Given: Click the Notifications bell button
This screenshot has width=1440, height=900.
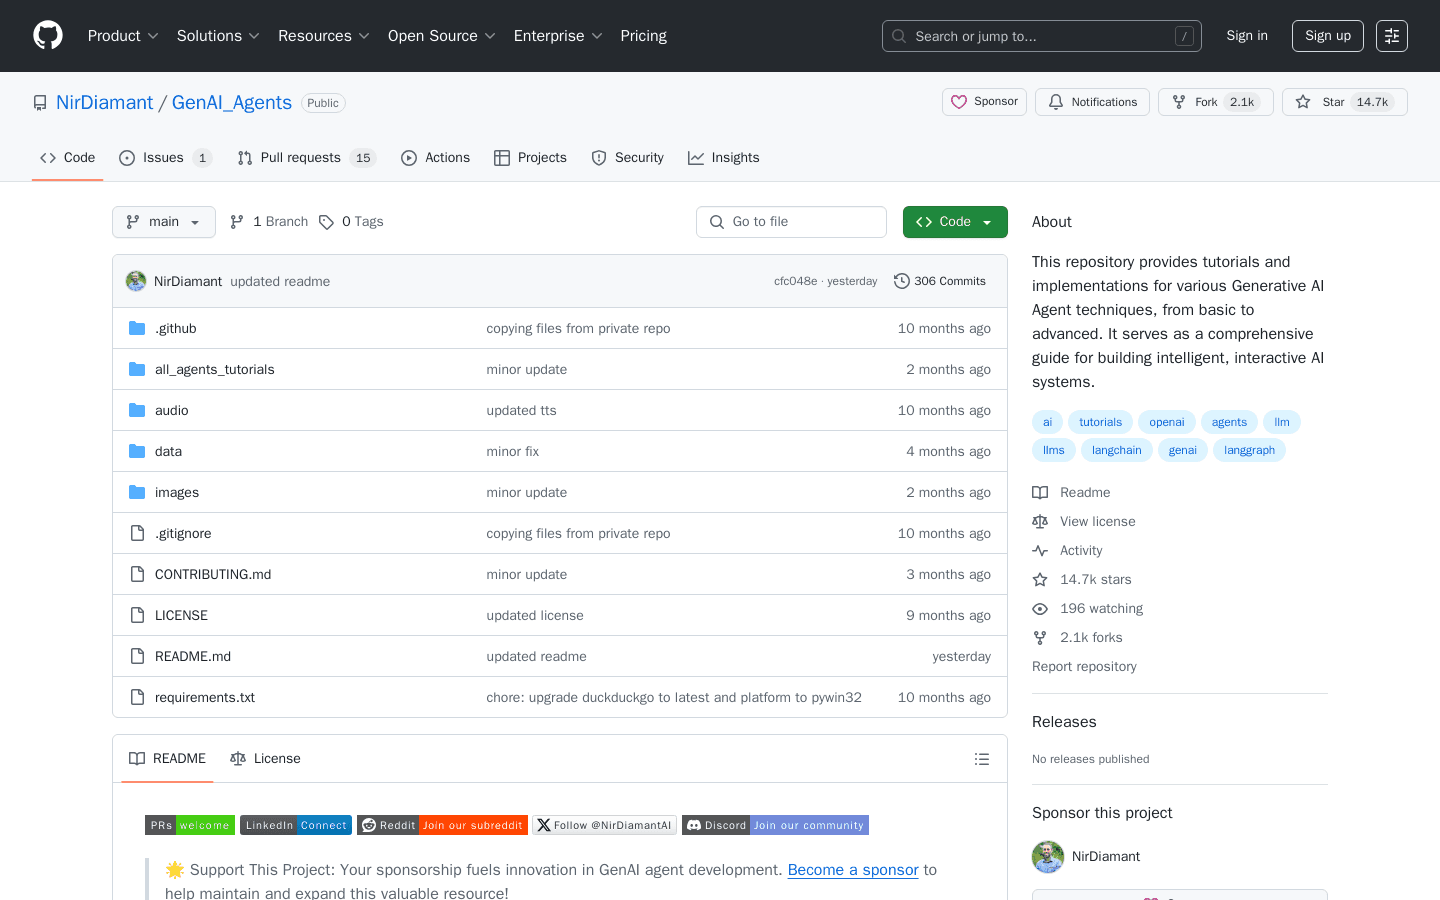Looking at the screenshot, I should pyautogui.click(x=1092, y=102).
